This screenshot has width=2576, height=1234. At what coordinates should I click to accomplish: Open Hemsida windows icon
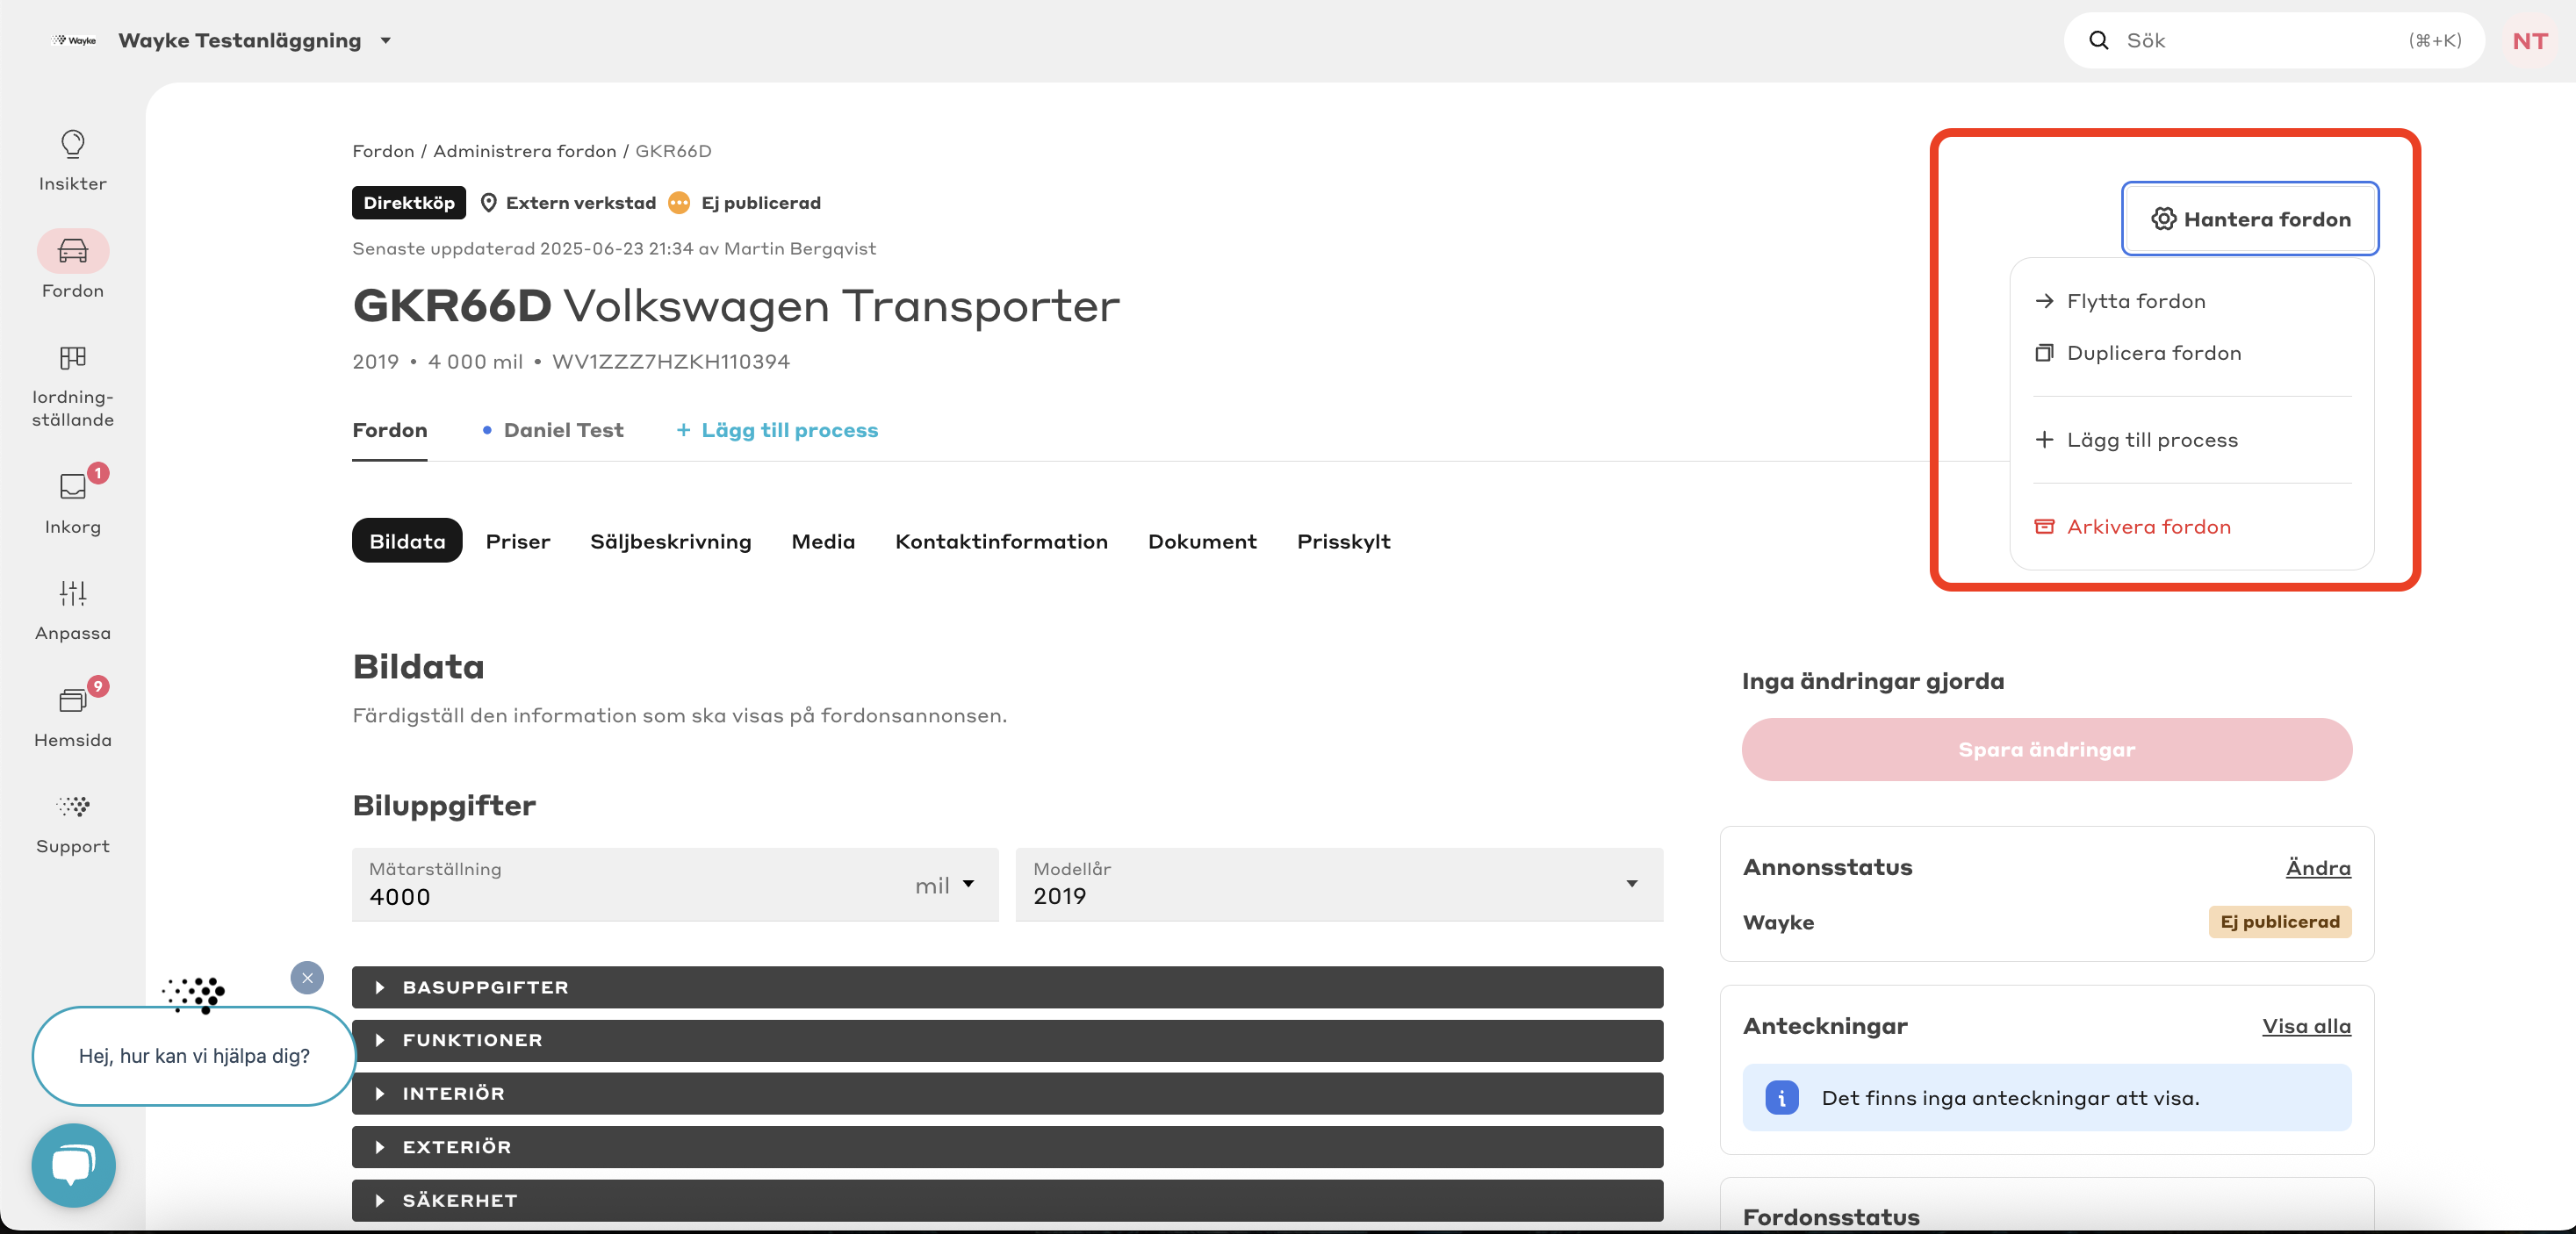coord(73,700)
